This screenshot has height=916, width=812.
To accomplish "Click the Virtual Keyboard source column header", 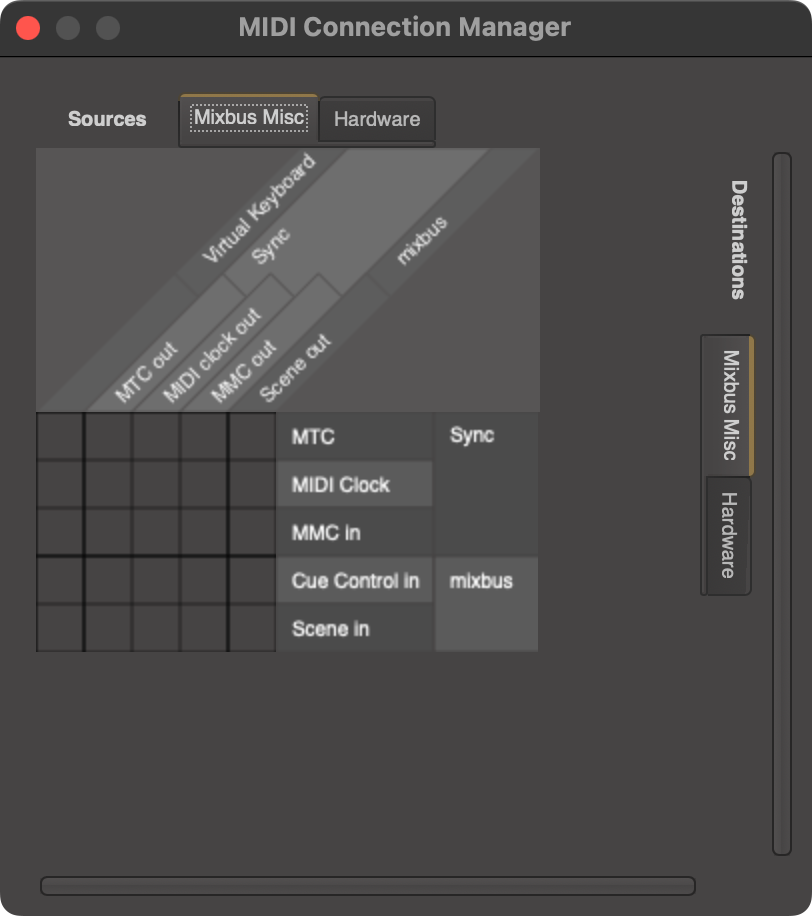I will [x=259, y=209].
